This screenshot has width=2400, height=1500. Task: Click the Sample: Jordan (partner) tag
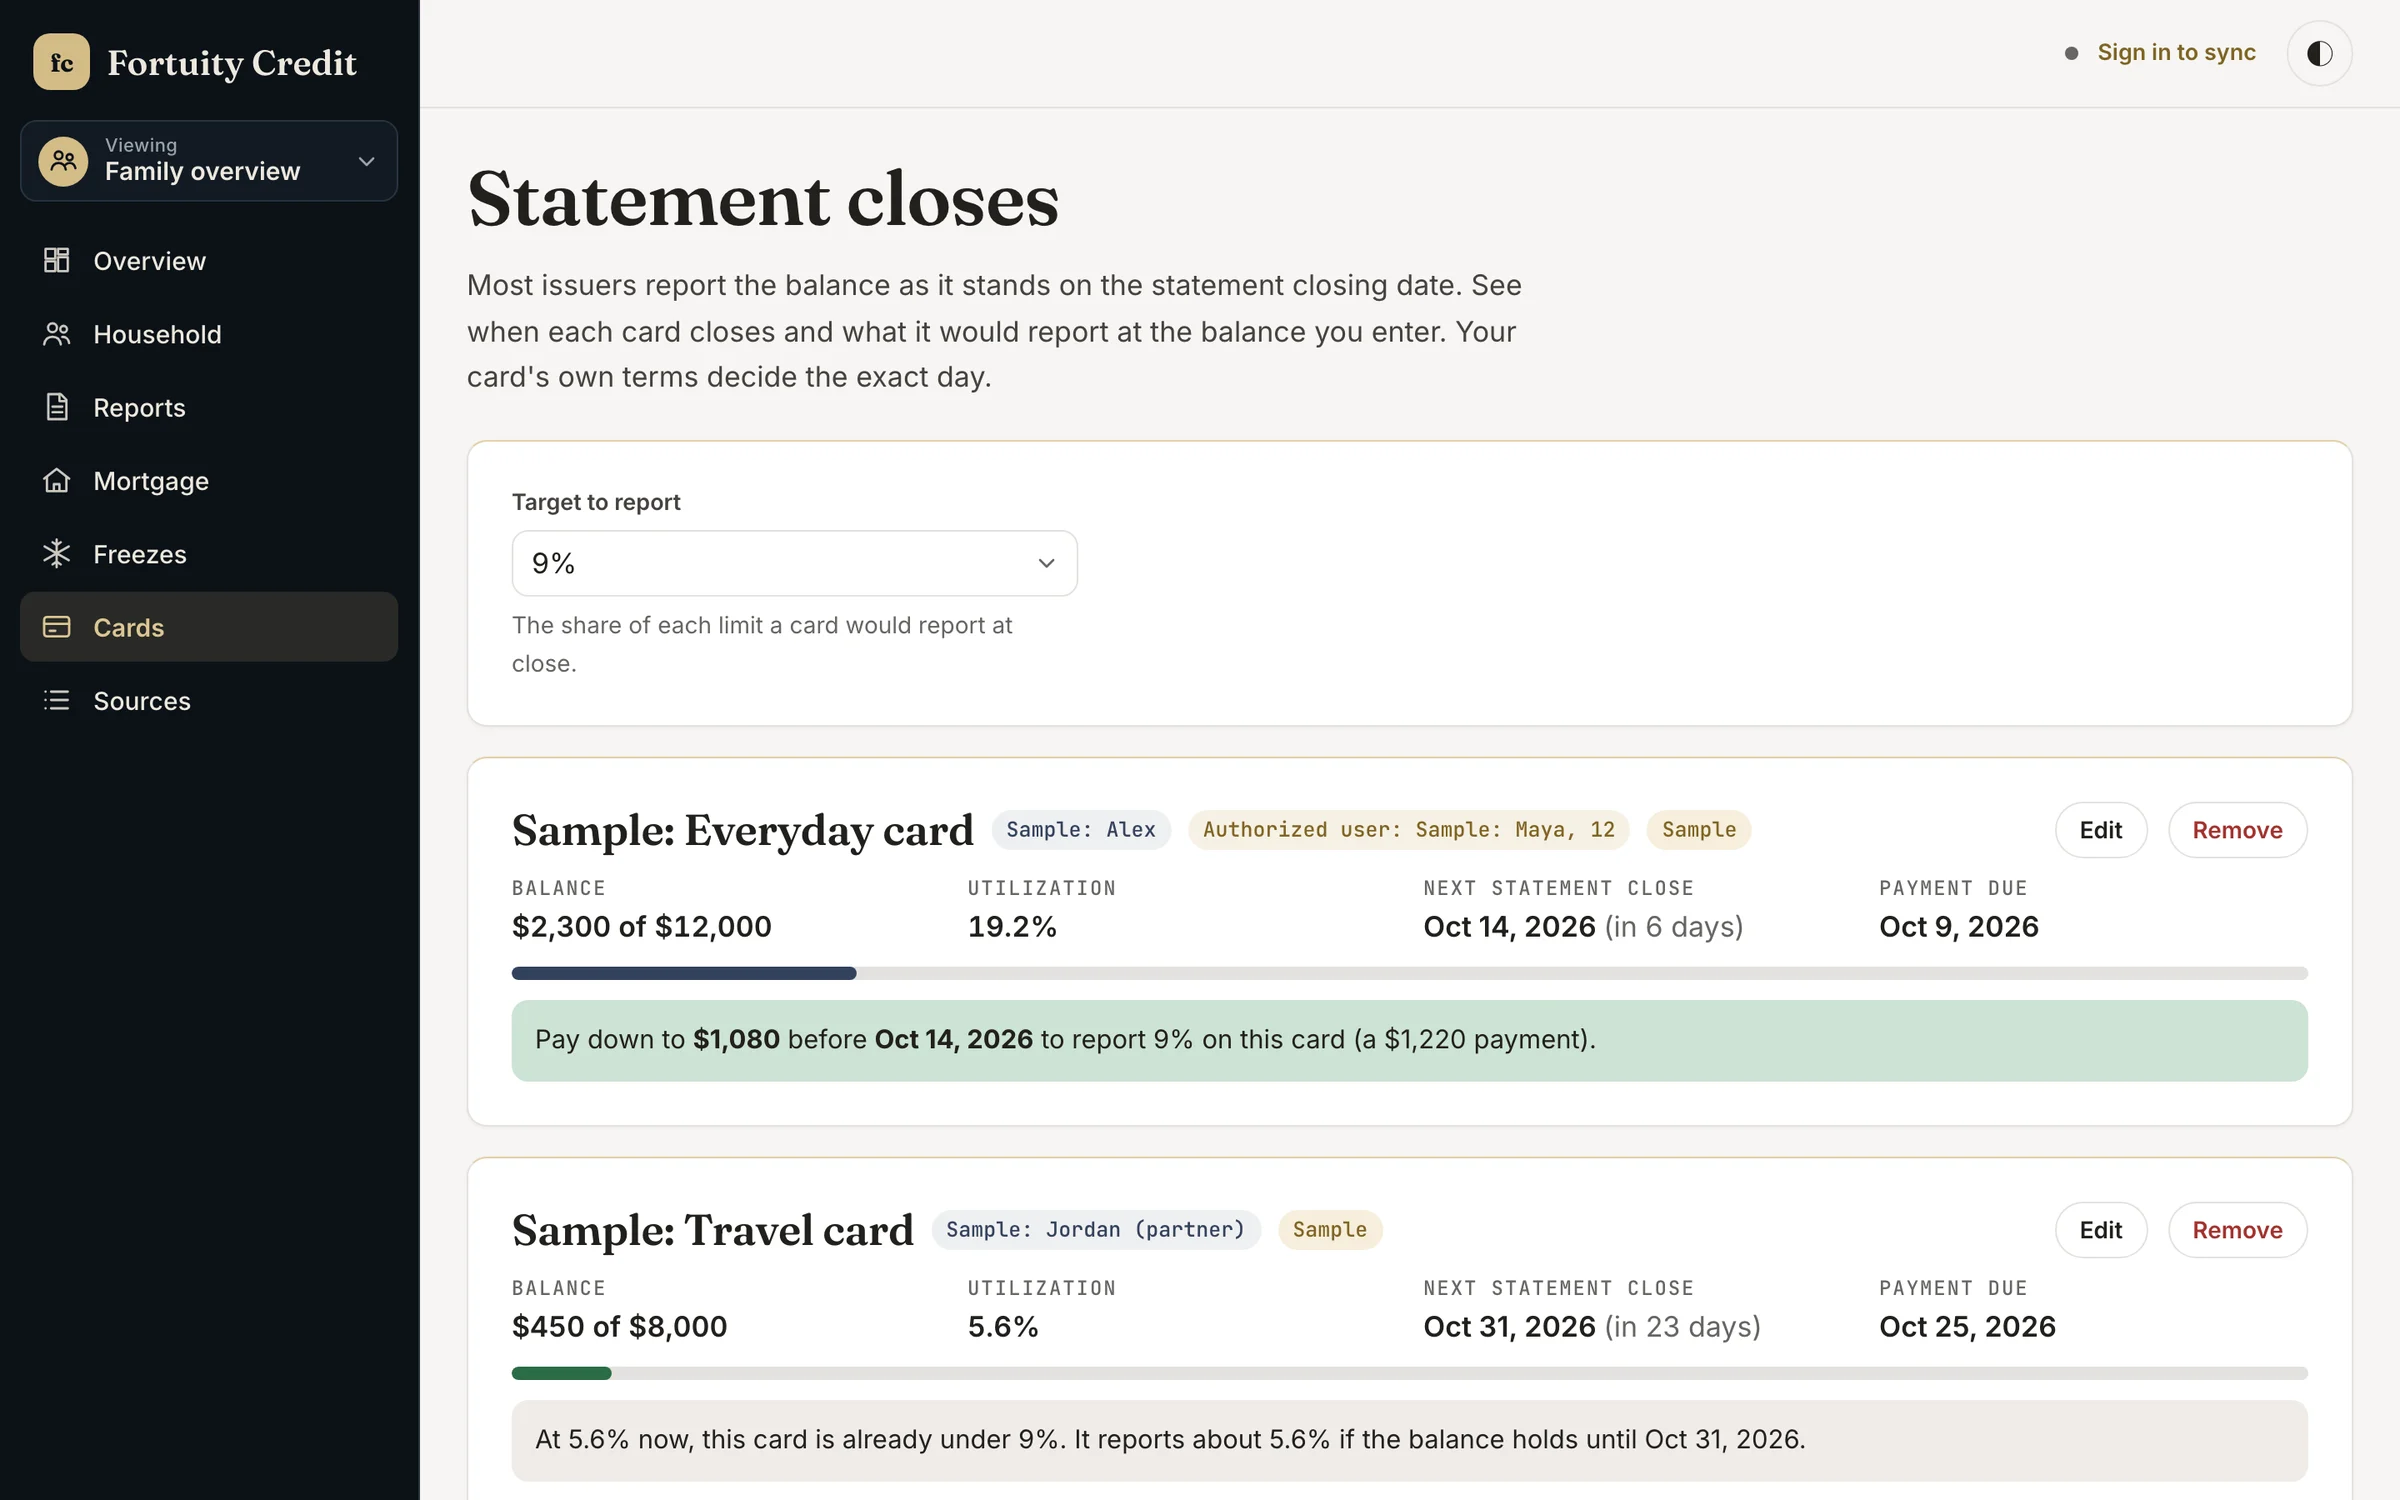point(1096,1230)
